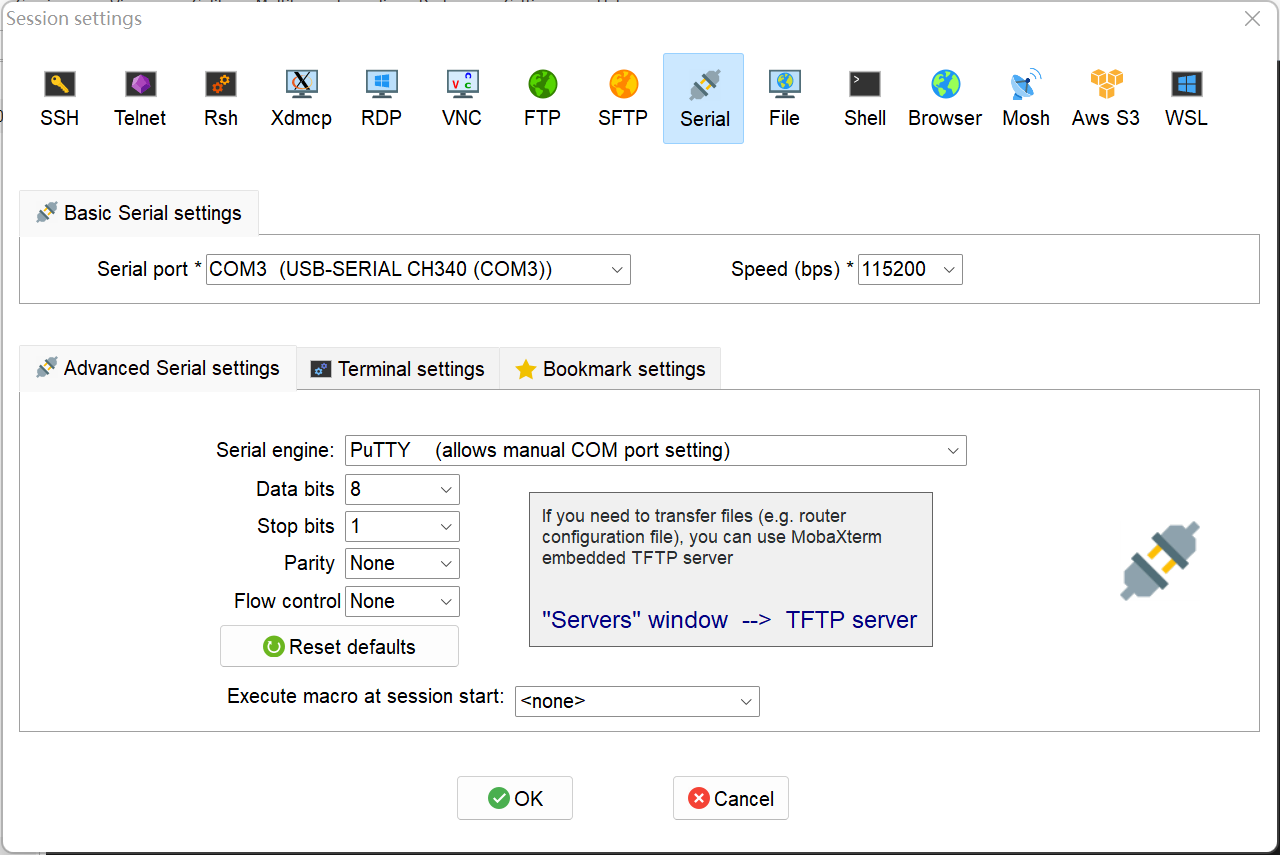Pick the SFTP session icon
Viewport: 1280px width, 855px height.
623,99
